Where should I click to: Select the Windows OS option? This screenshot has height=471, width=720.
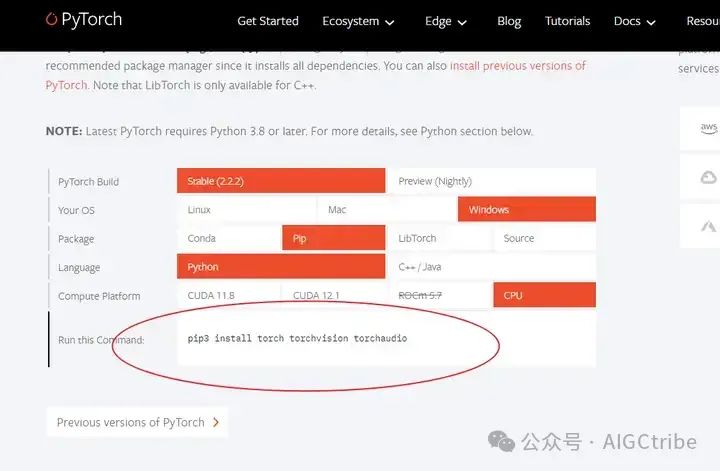[526, 210]
